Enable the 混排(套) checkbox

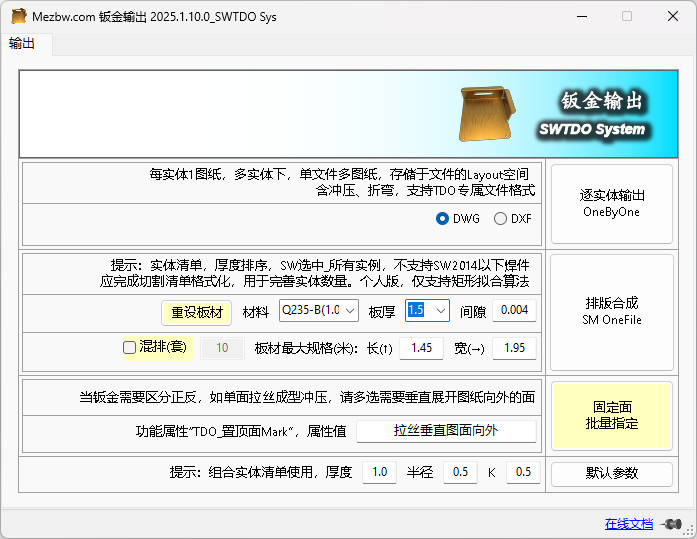coord(129,348)
